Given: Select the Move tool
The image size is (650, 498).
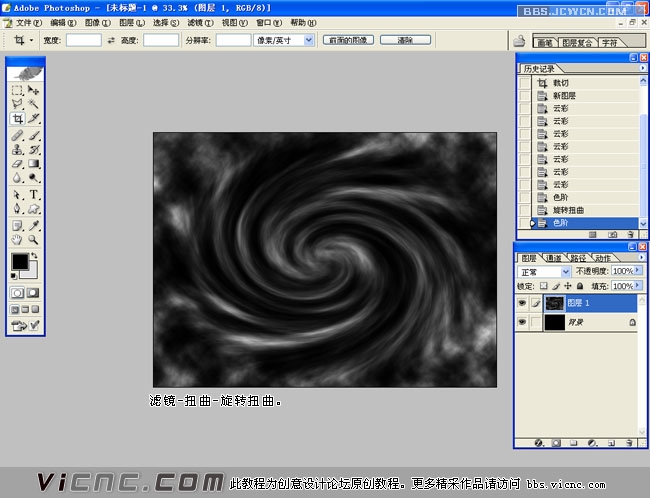Looking at the screenshot, I should [34, 90].
